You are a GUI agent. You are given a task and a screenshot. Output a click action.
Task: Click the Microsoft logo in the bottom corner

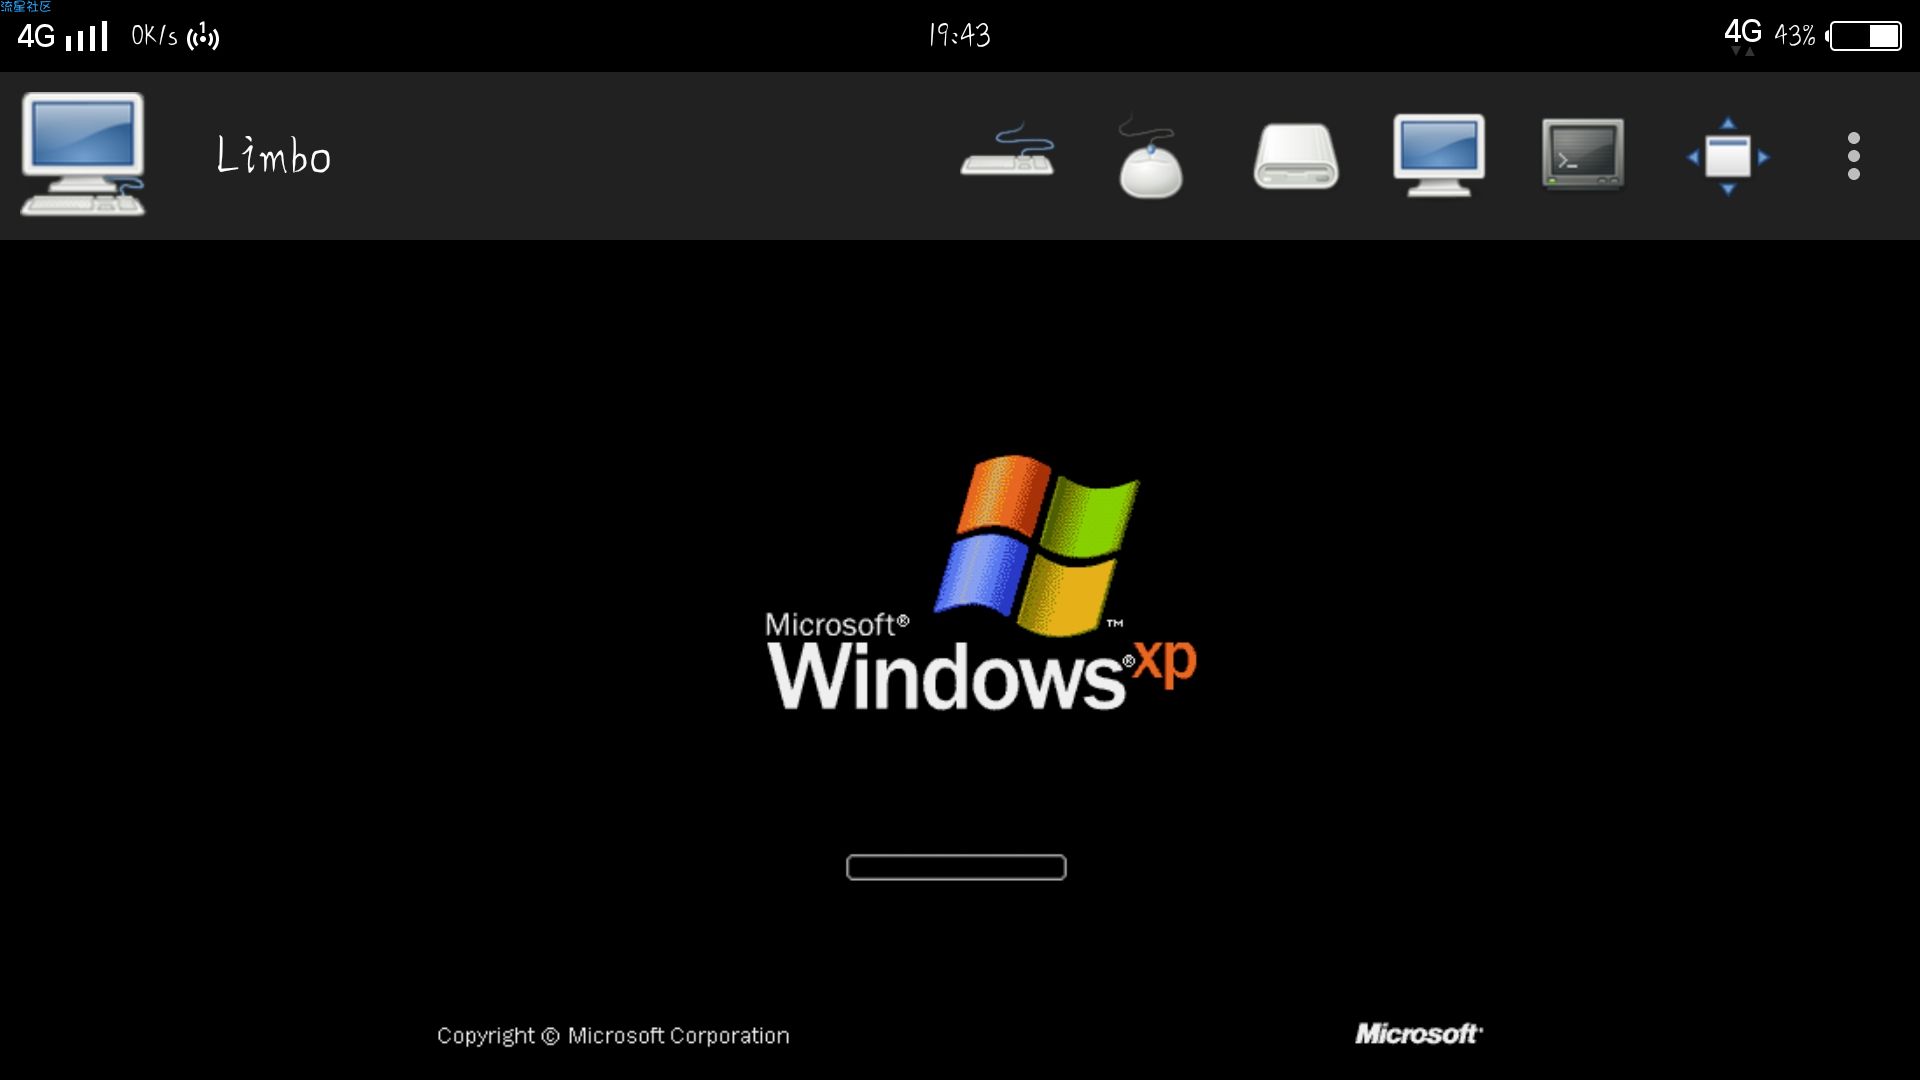tap(1419, 1033)
